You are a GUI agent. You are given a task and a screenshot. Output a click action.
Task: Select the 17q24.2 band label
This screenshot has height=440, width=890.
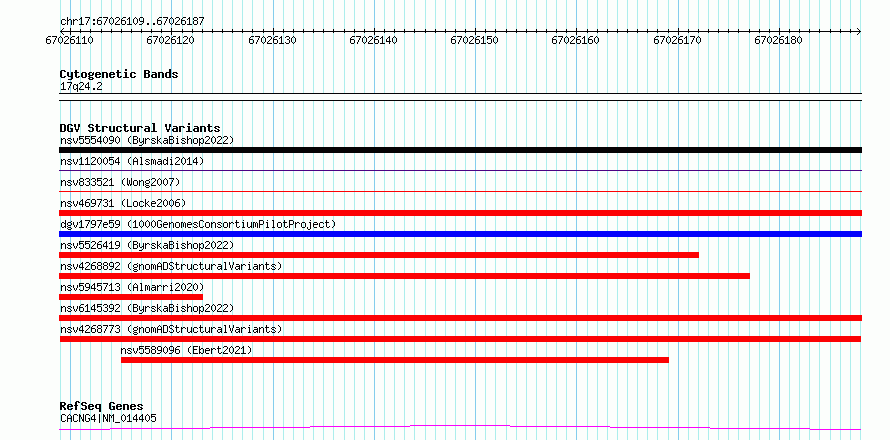pos(81,87)
